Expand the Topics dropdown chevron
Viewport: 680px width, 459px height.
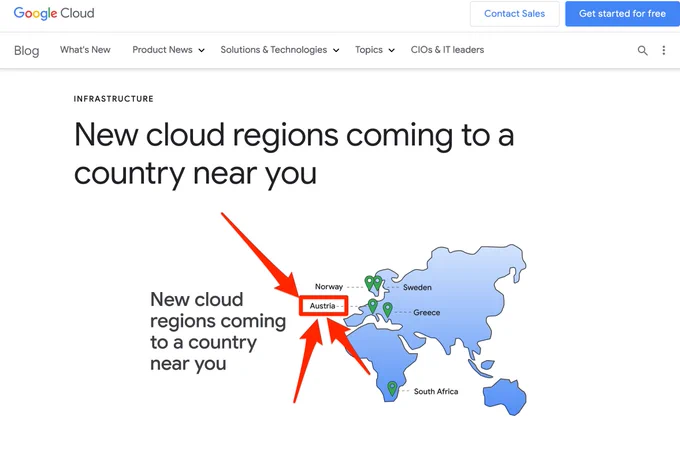(x=391, y=50)
